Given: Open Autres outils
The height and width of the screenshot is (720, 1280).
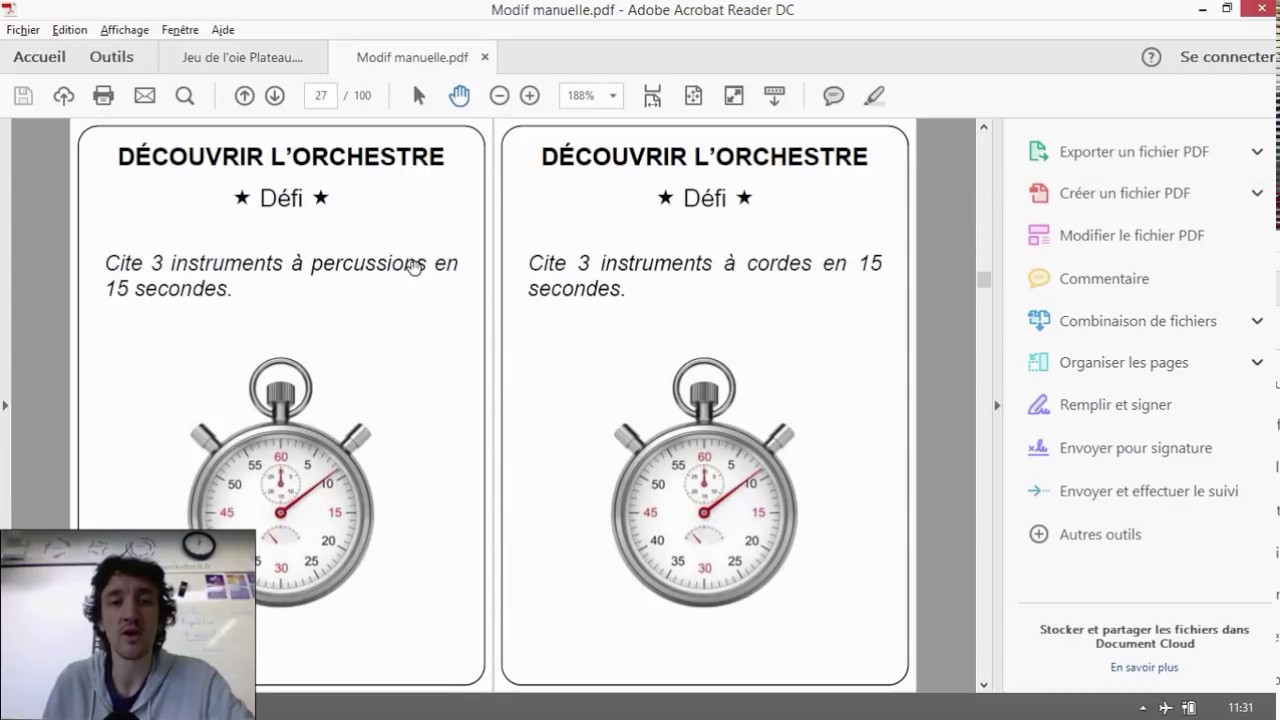Looking at the screenshot, I should click(1100, 534).
